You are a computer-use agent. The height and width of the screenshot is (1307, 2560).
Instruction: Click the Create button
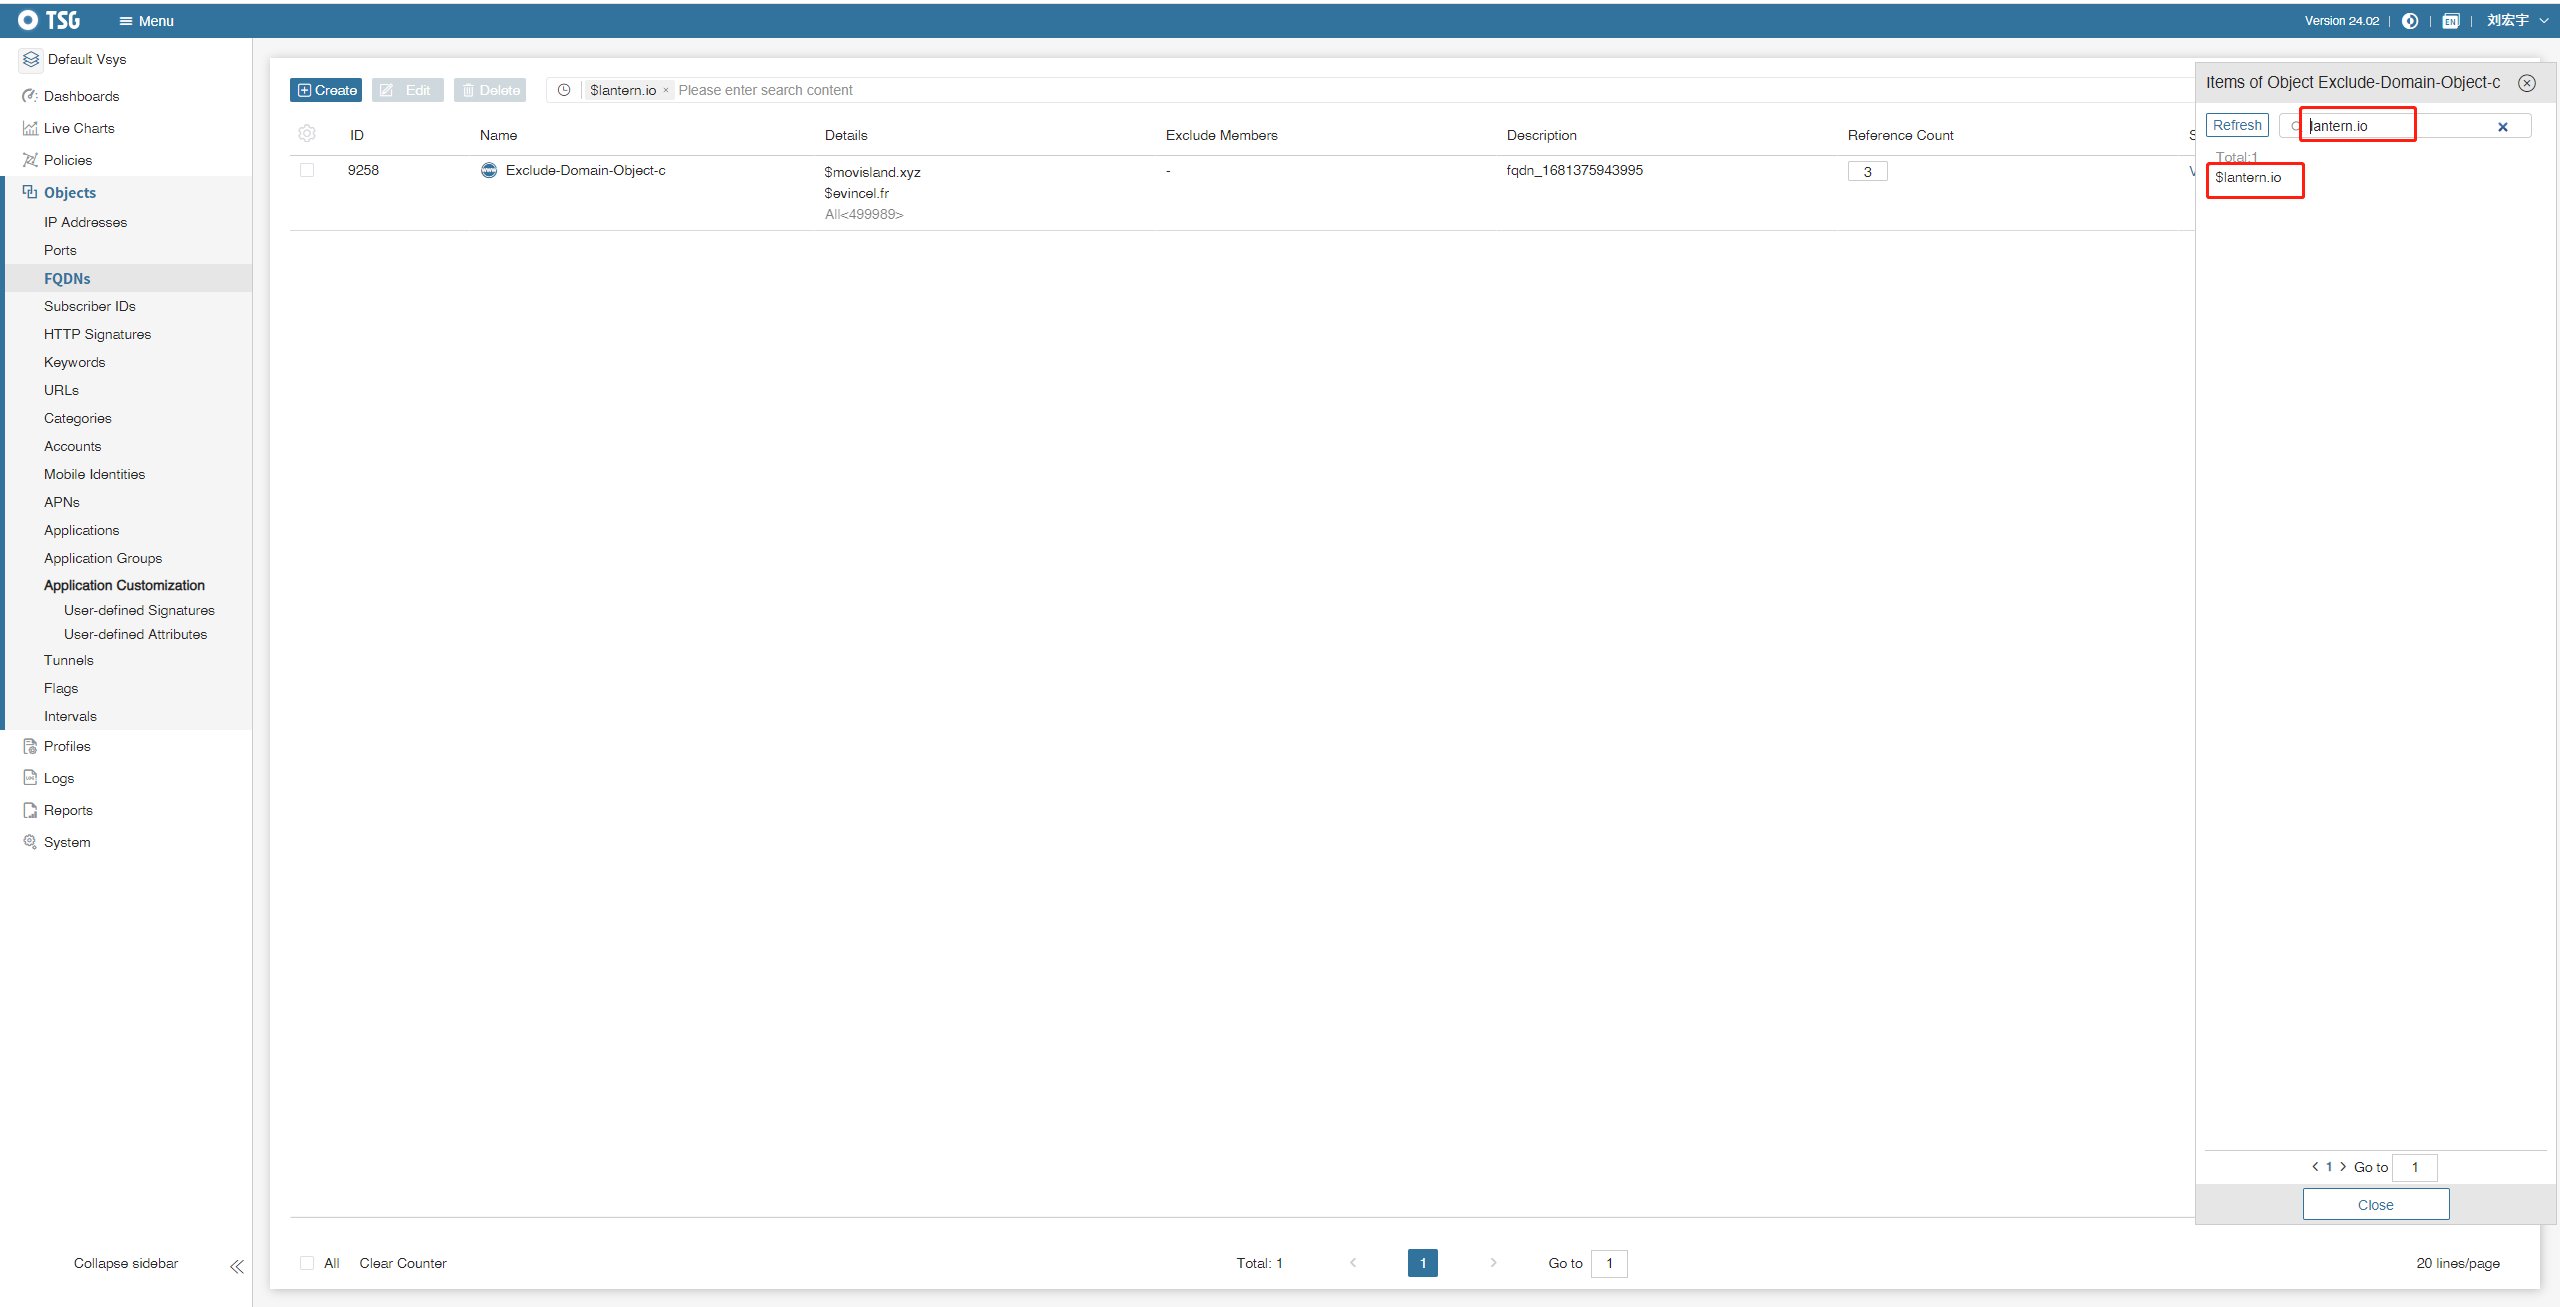point(326,90)
